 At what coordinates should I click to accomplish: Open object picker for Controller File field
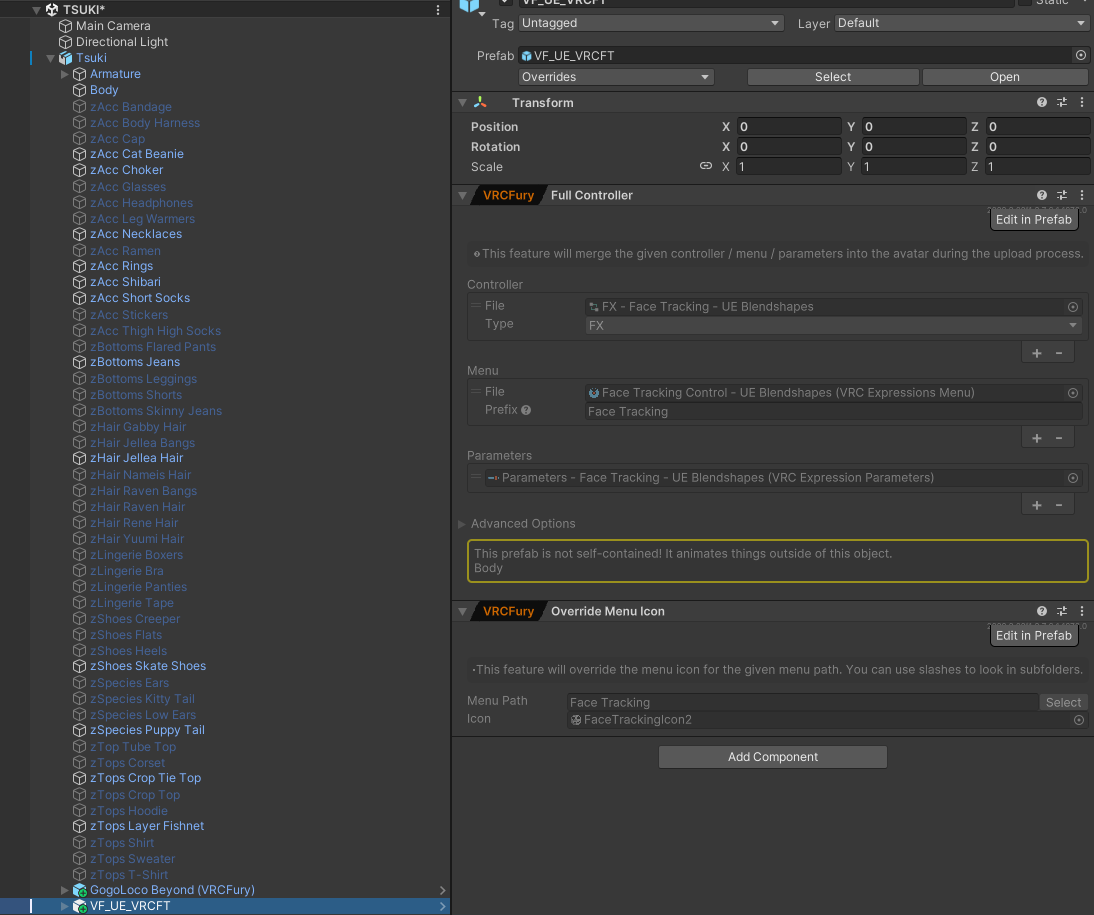coord(1073,307)
